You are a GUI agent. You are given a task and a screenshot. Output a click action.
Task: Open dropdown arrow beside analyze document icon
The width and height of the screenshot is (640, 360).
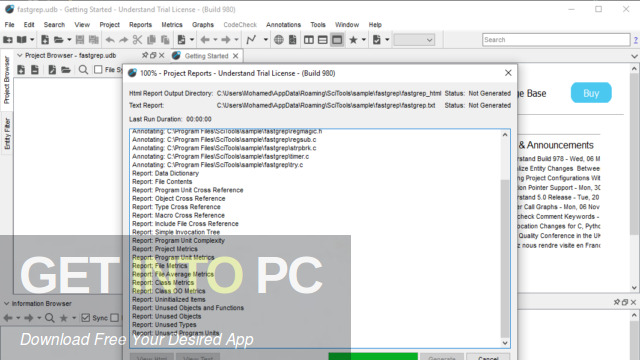pos(191,40)
